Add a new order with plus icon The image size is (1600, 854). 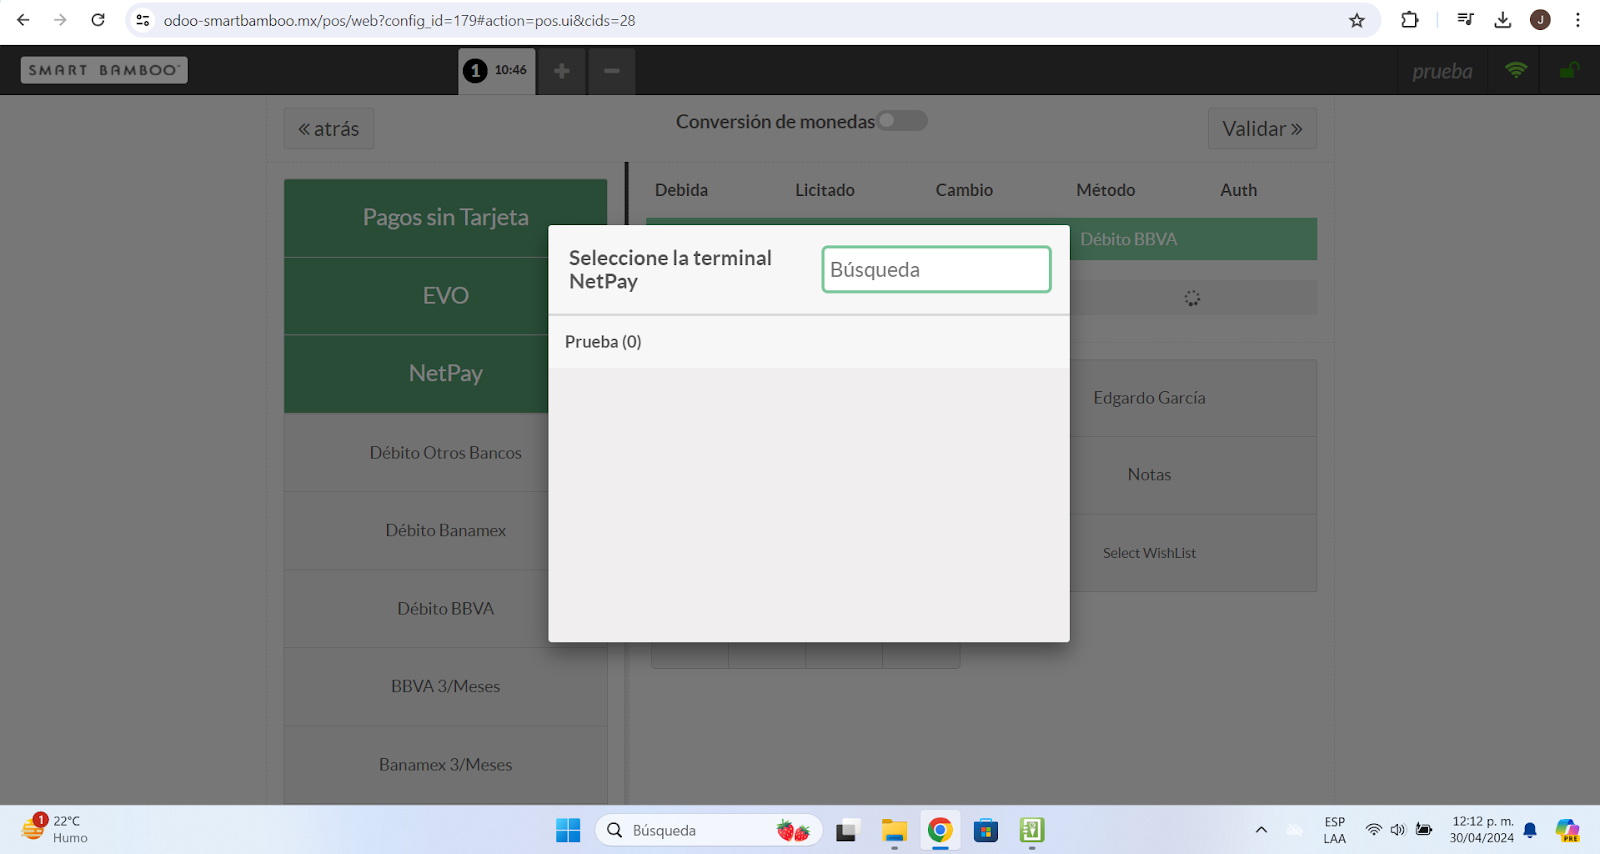562,71
